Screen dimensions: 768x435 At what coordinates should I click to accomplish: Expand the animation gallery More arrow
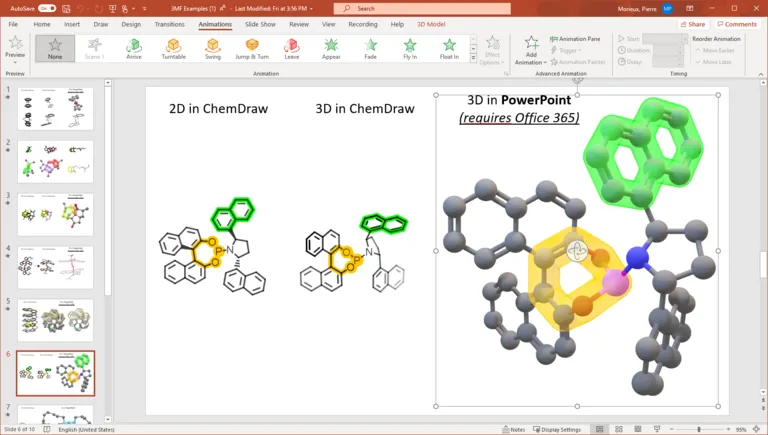[x=473, y=58]
